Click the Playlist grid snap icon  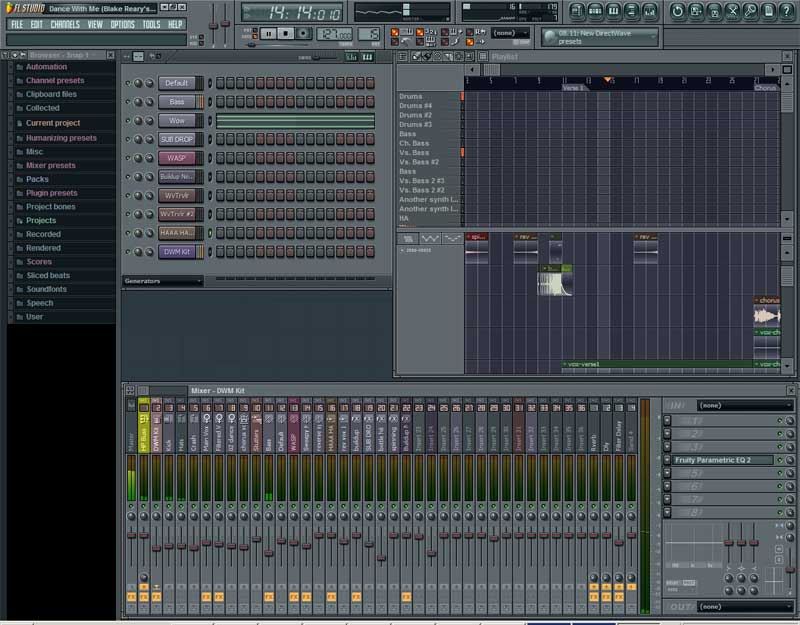[x=483, y=56]
